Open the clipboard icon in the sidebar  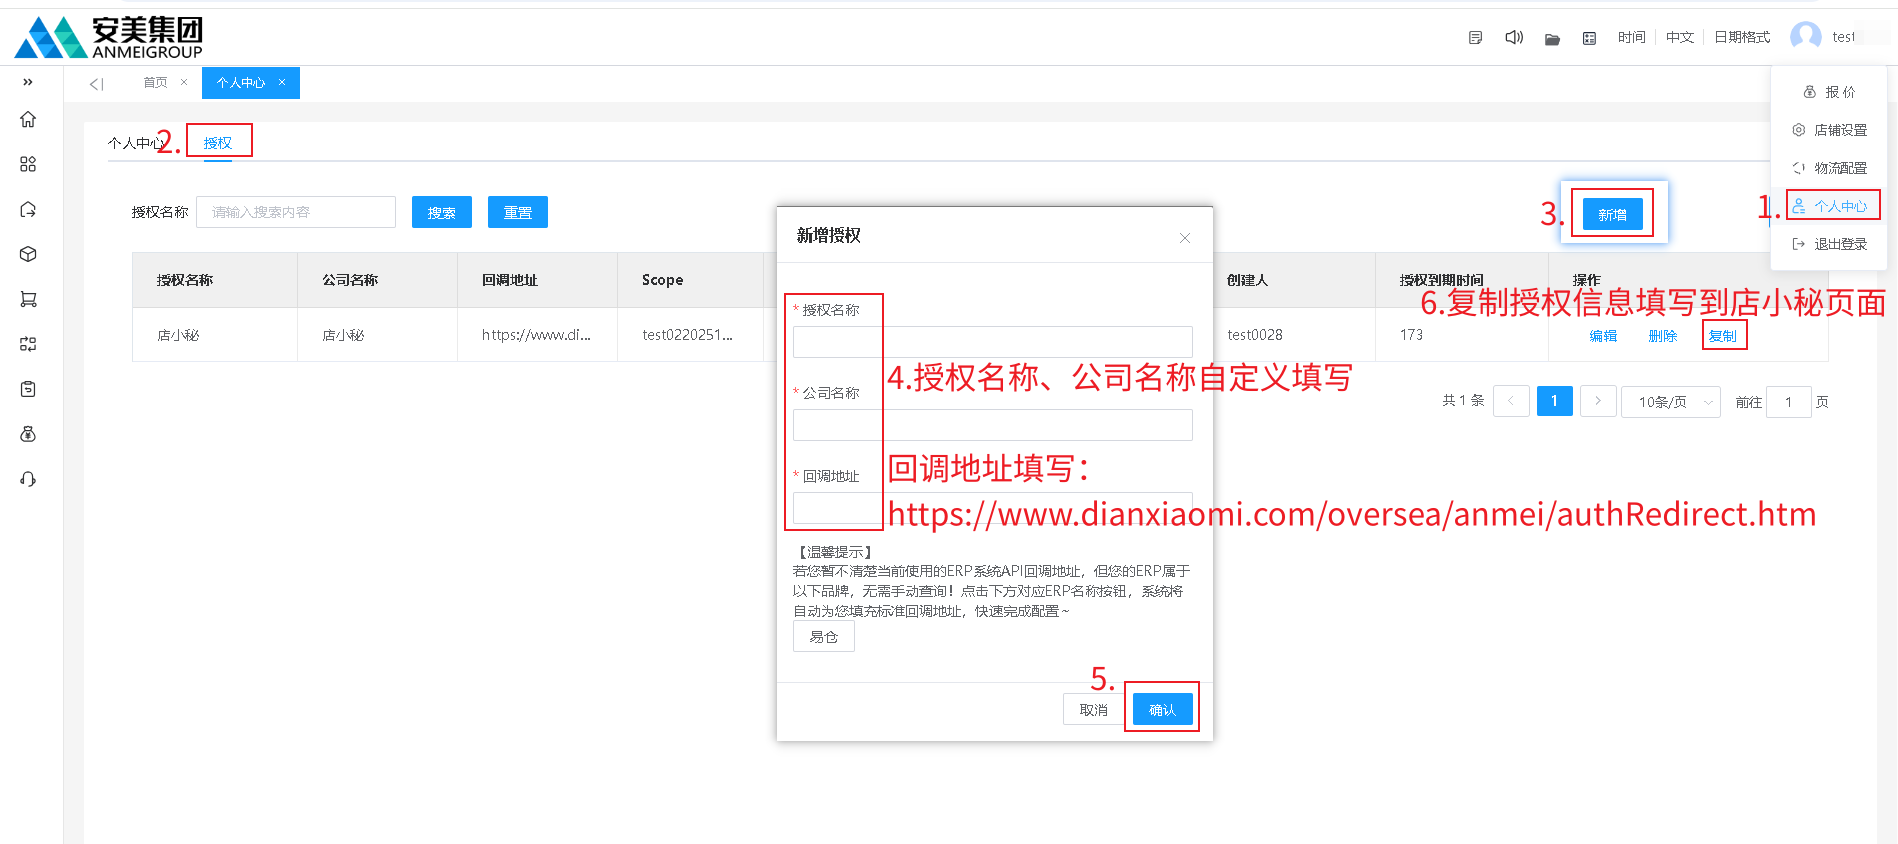click(28, 389)
